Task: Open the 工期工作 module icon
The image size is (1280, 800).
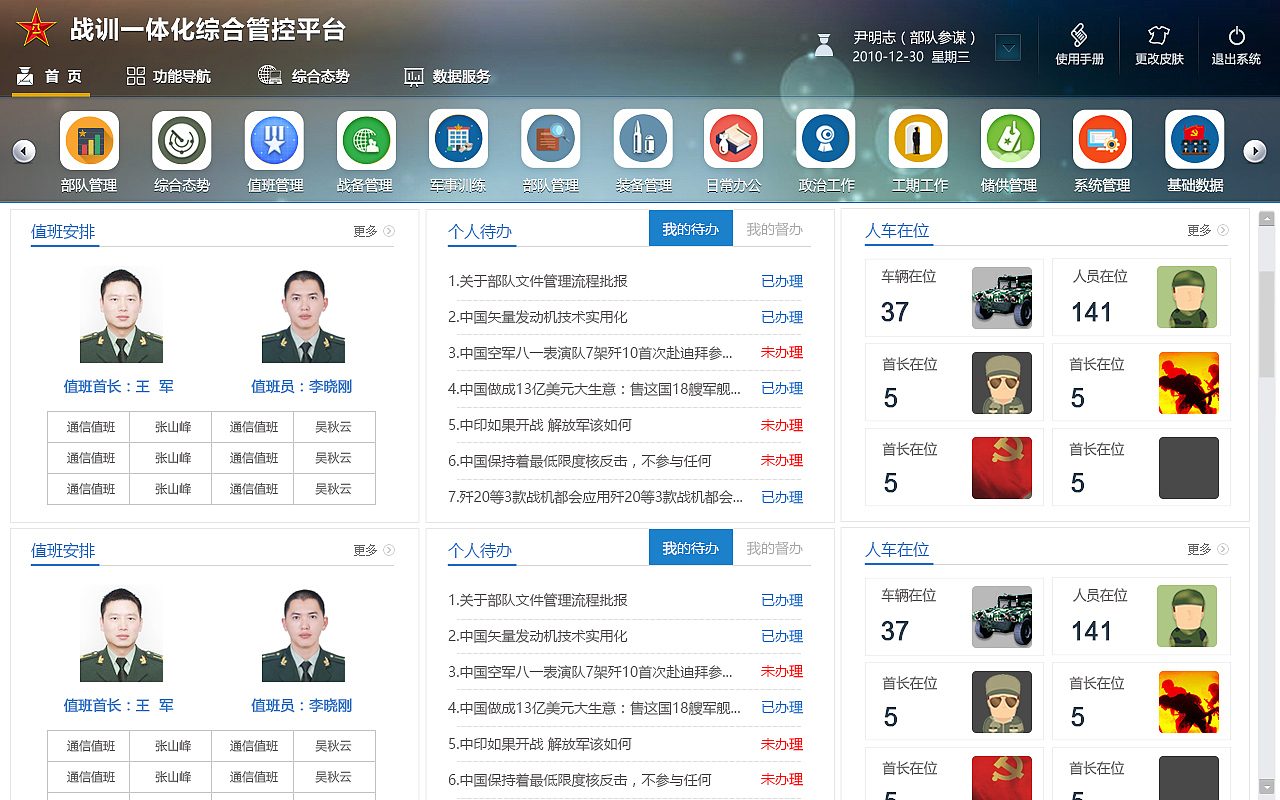Action: 918,140
